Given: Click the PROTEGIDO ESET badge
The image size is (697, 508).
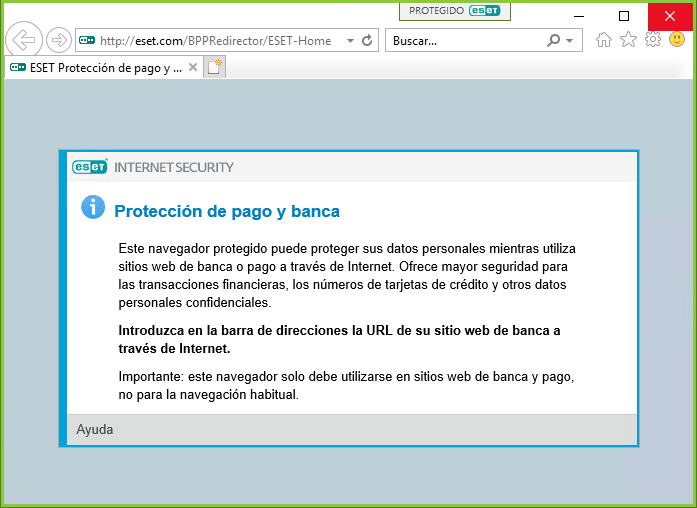Looking at the screenshot, I should coord(455,11).
